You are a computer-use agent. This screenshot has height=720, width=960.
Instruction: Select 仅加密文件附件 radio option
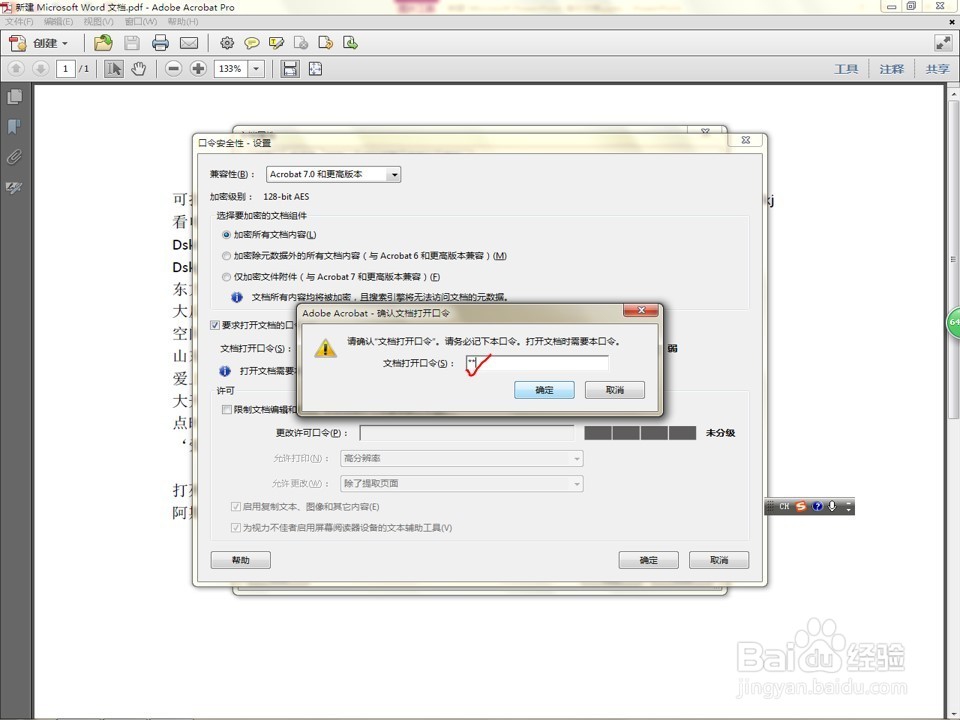click(x=227, y=277)
